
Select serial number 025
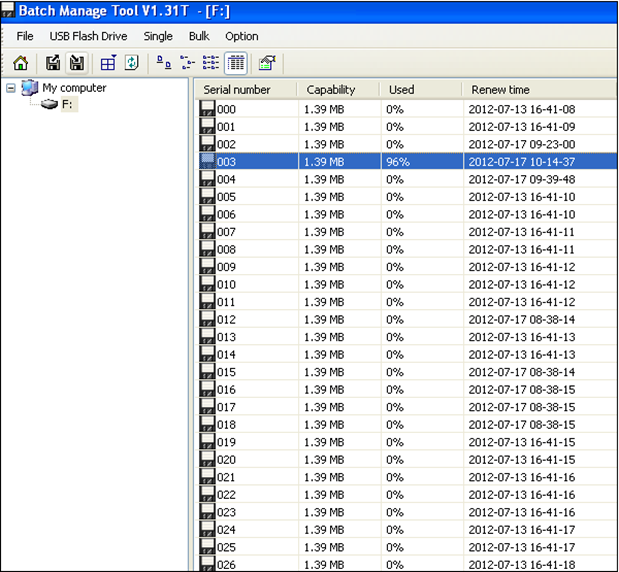tap(226, 547)
